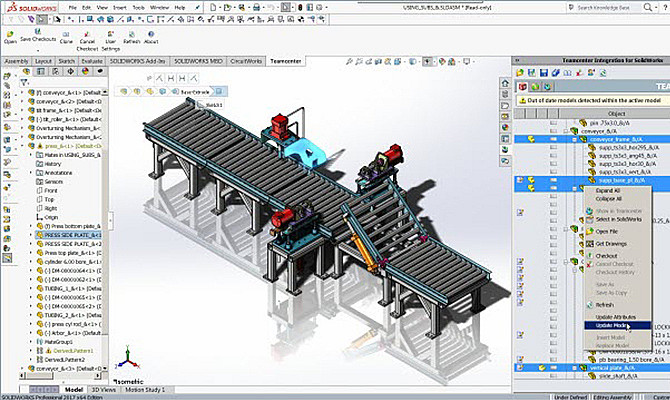
Task: Choose Get Drawings from the context menu
Action: 611,244
